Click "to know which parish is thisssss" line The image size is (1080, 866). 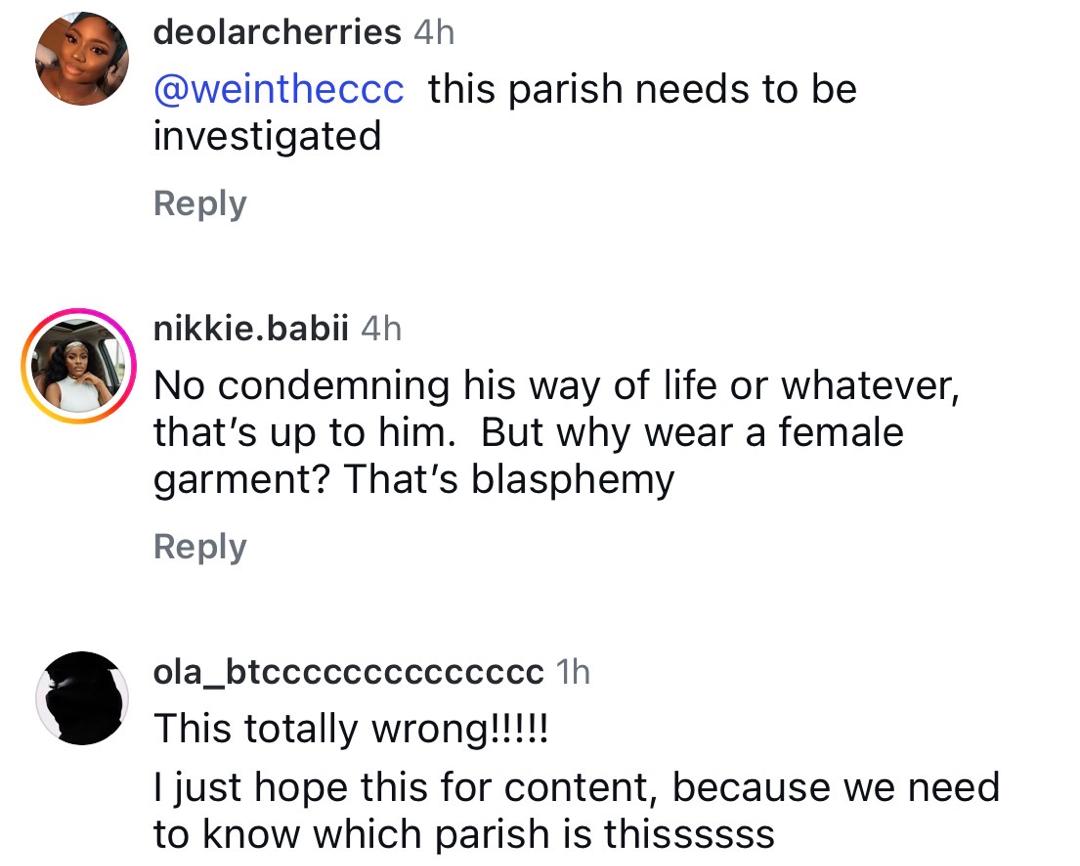(463, 833)
